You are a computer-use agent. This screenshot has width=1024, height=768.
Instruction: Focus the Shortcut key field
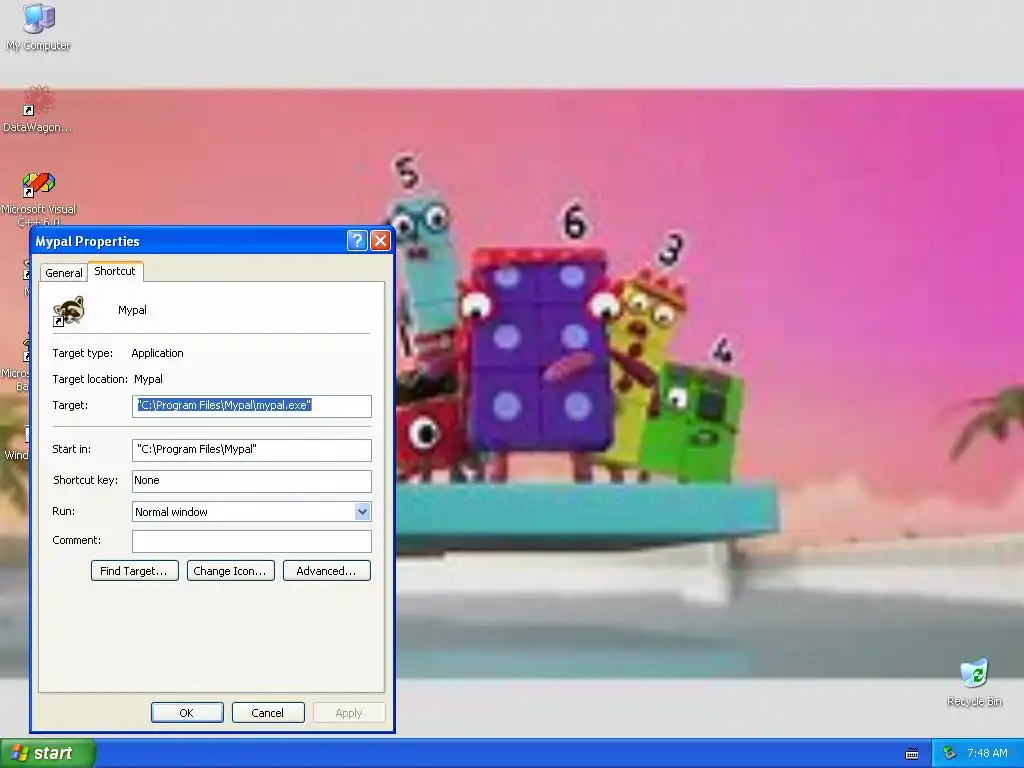pyautogui.click(x=251, y=481)
